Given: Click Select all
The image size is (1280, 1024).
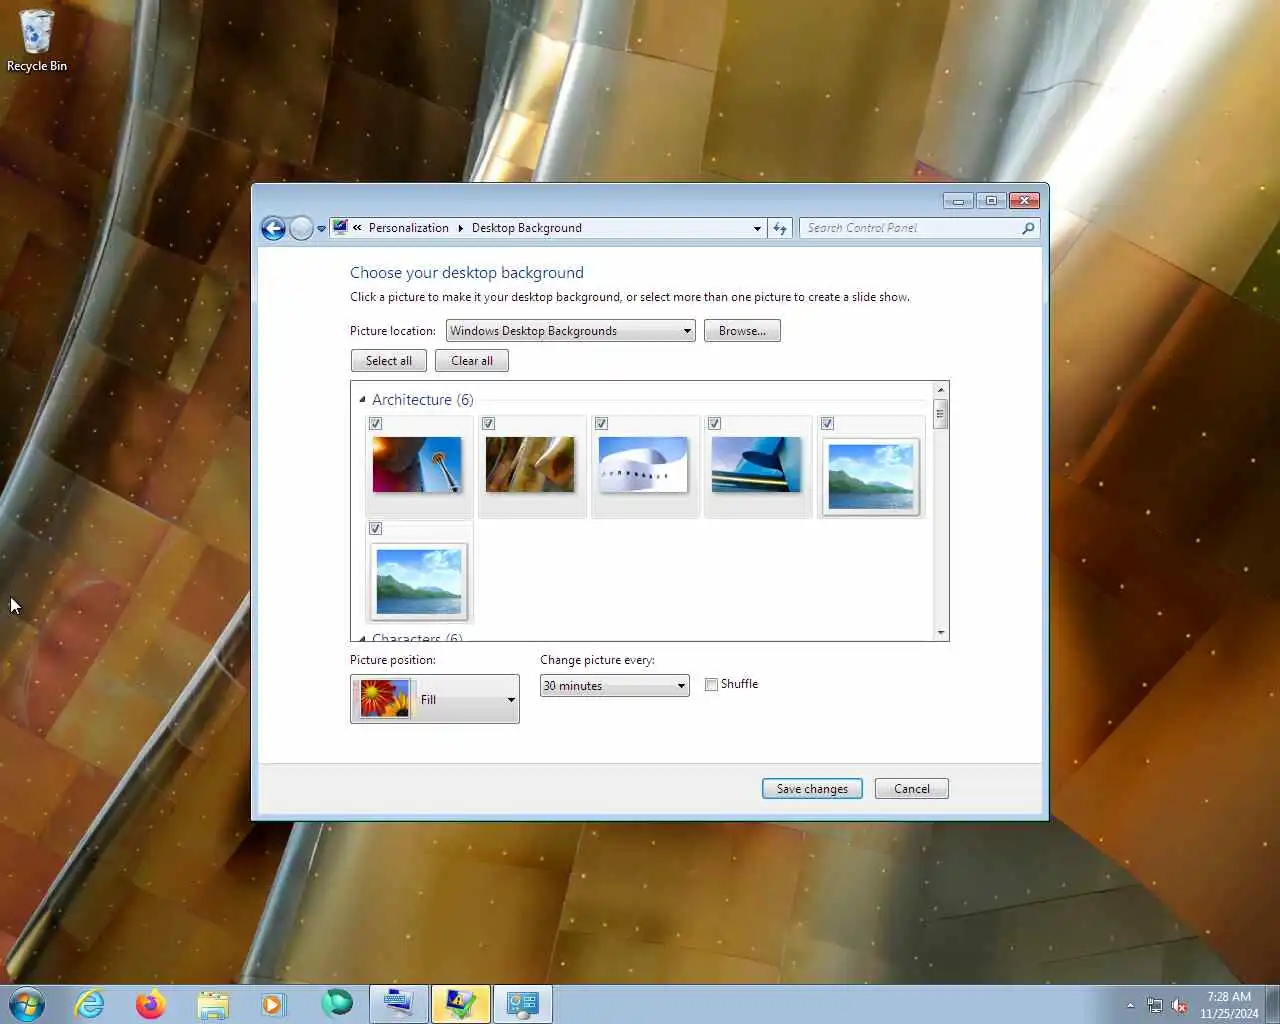Looking at the screenshot, I should click(x=389, y=361).
